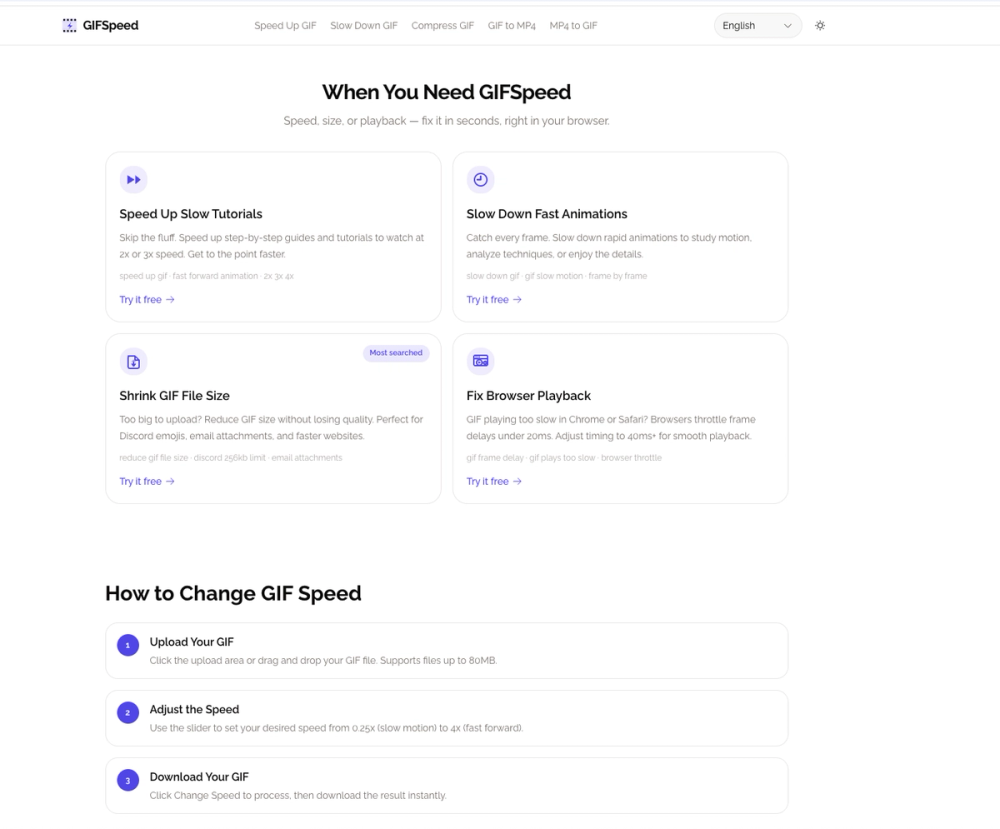Click the clock icon on Slow Down card
Viewport: 1000px width, 829px height.
pos(481,179)
